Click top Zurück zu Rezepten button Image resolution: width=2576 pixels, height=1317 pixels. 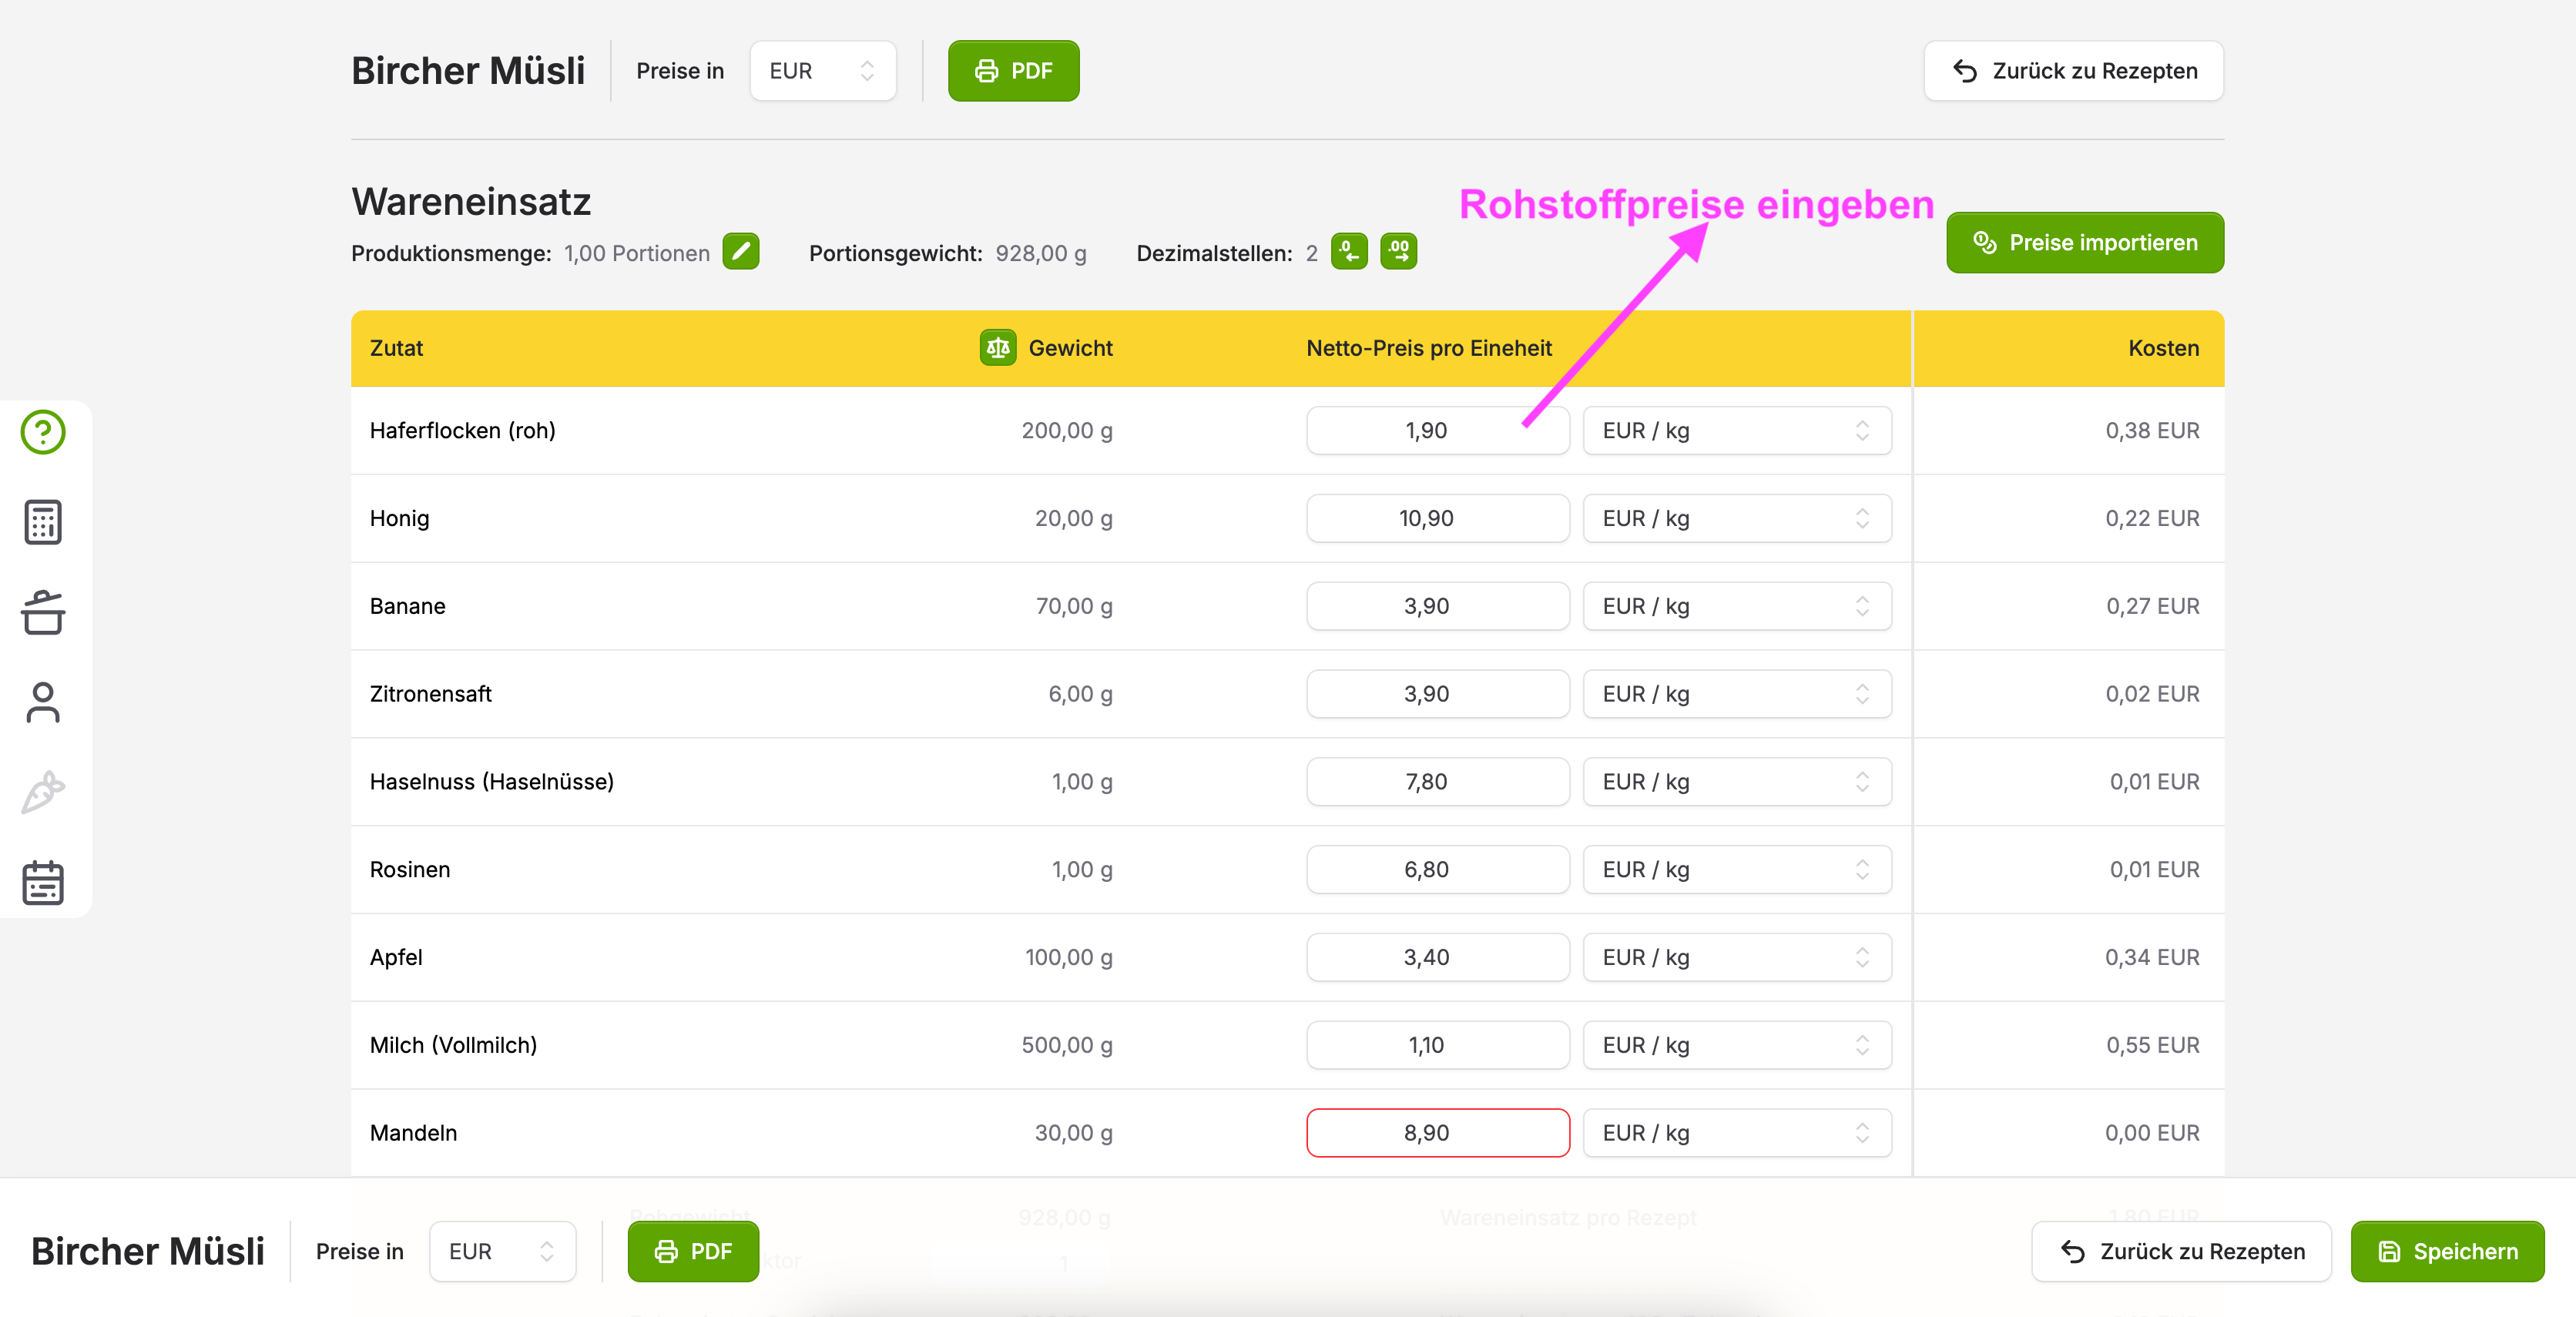2073,71
